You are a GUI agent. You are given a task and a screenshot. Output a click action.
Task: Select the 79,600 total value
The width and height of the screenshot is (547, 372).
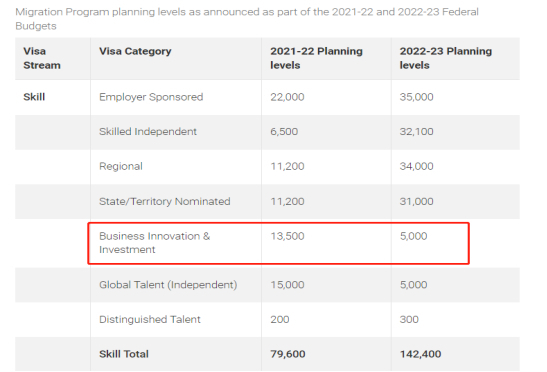pyautogui.click(x=287, y=354)
